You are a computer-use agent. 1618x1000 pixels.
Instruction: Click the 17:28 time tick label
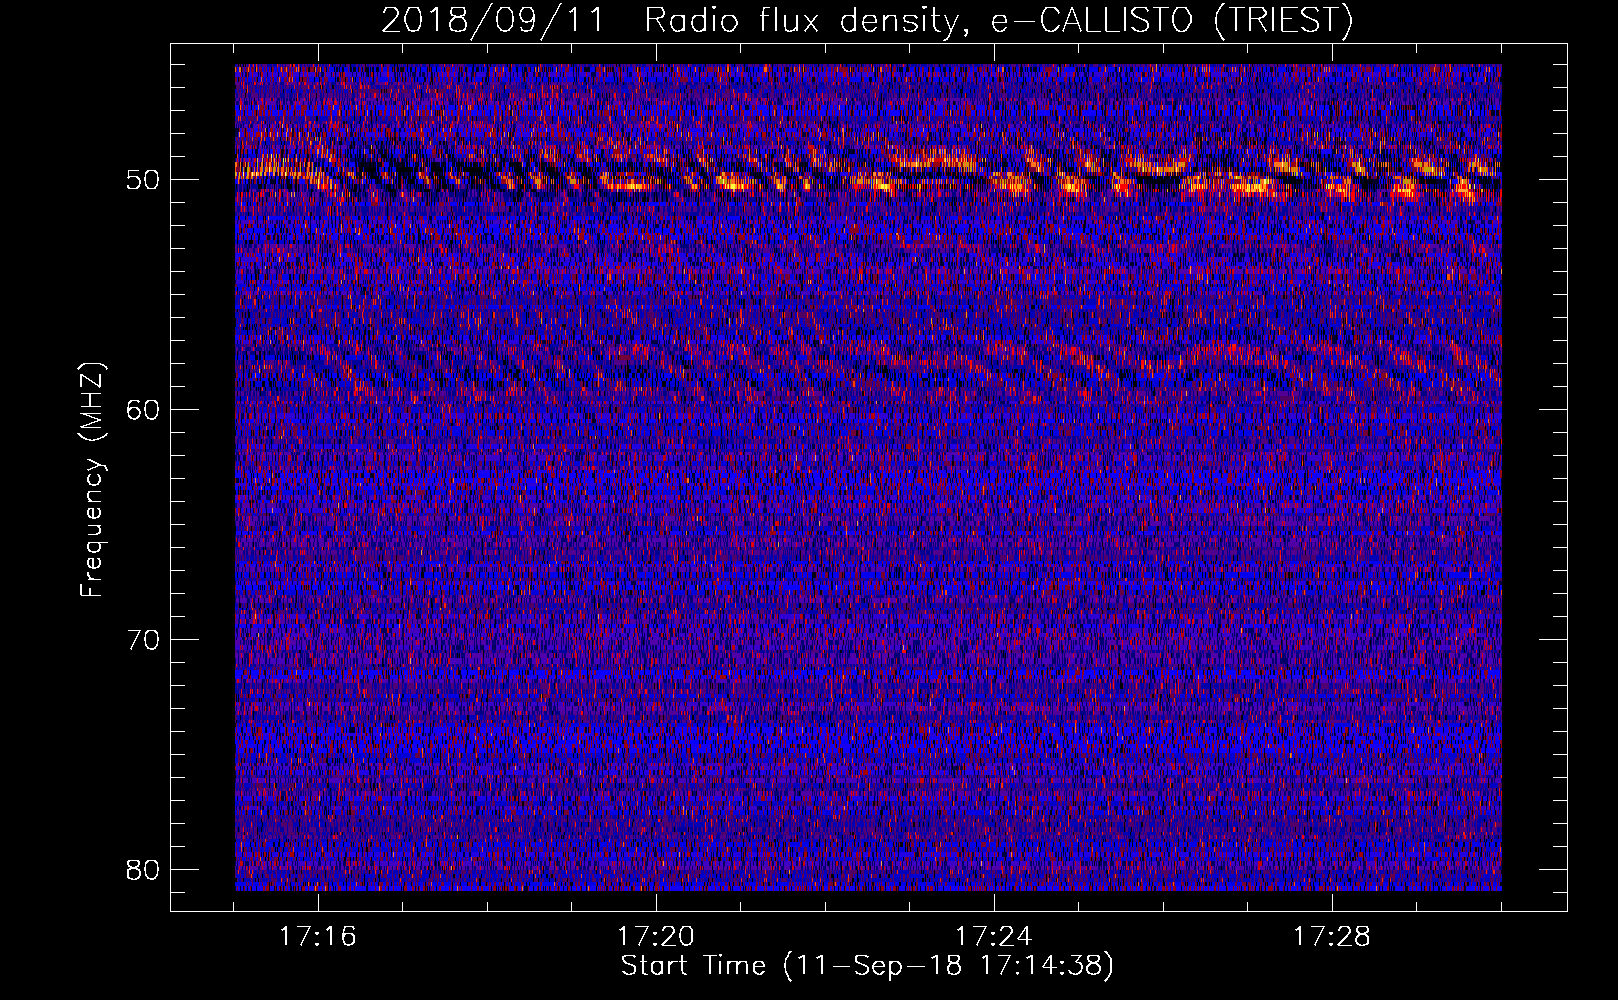pos(1332,937)
